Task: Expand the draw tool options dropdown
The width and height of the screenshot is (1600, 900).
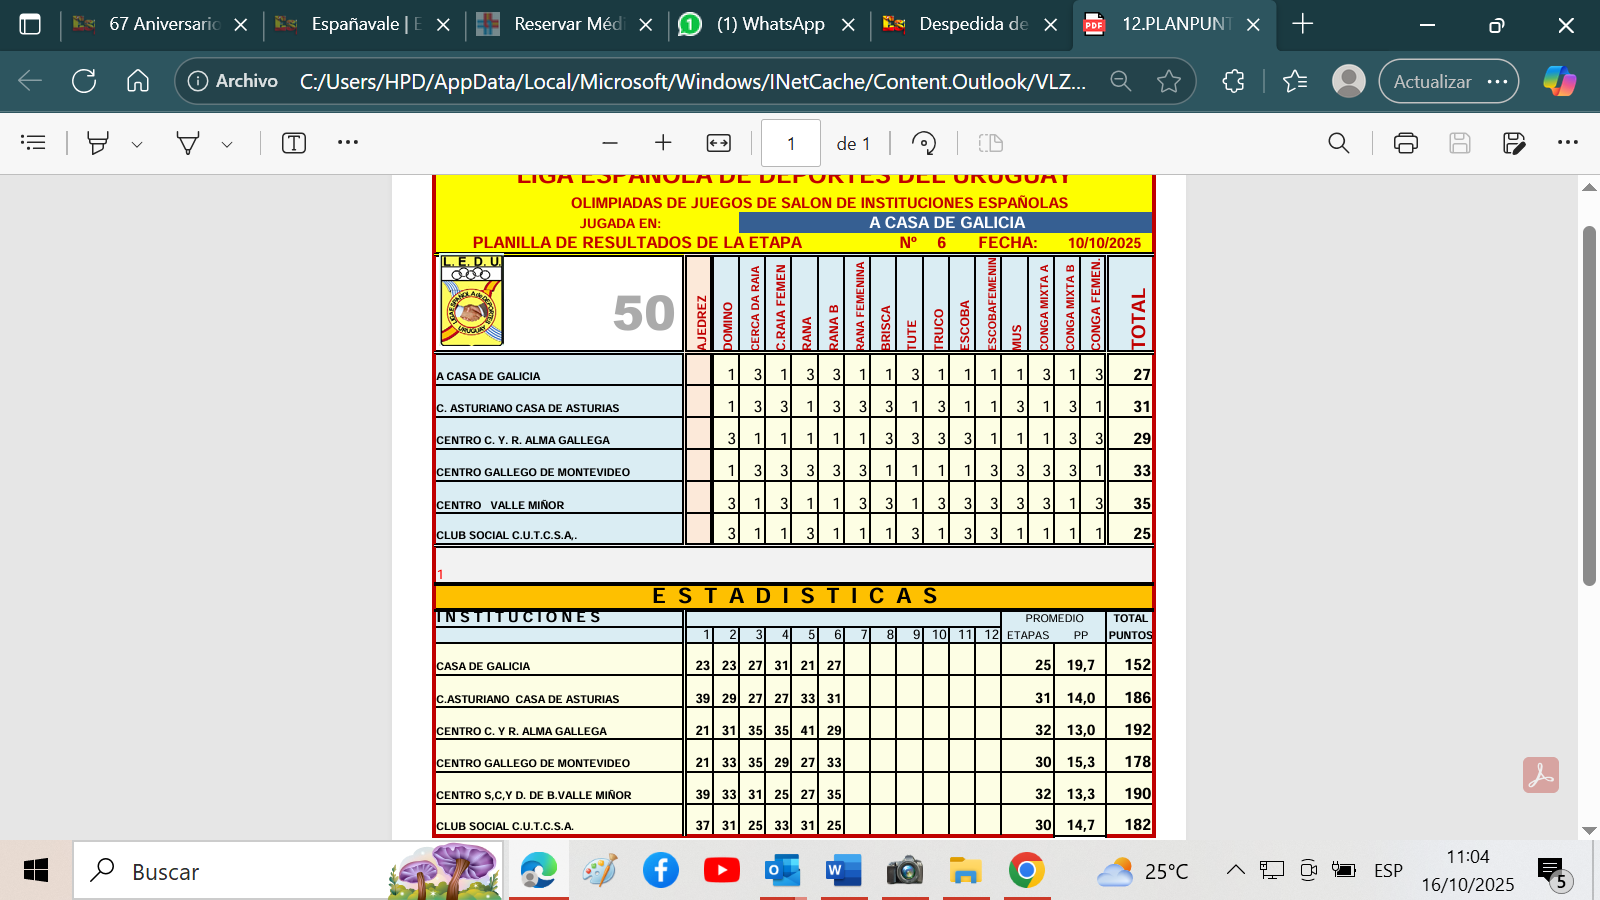Action: click(x=227, y=144)
